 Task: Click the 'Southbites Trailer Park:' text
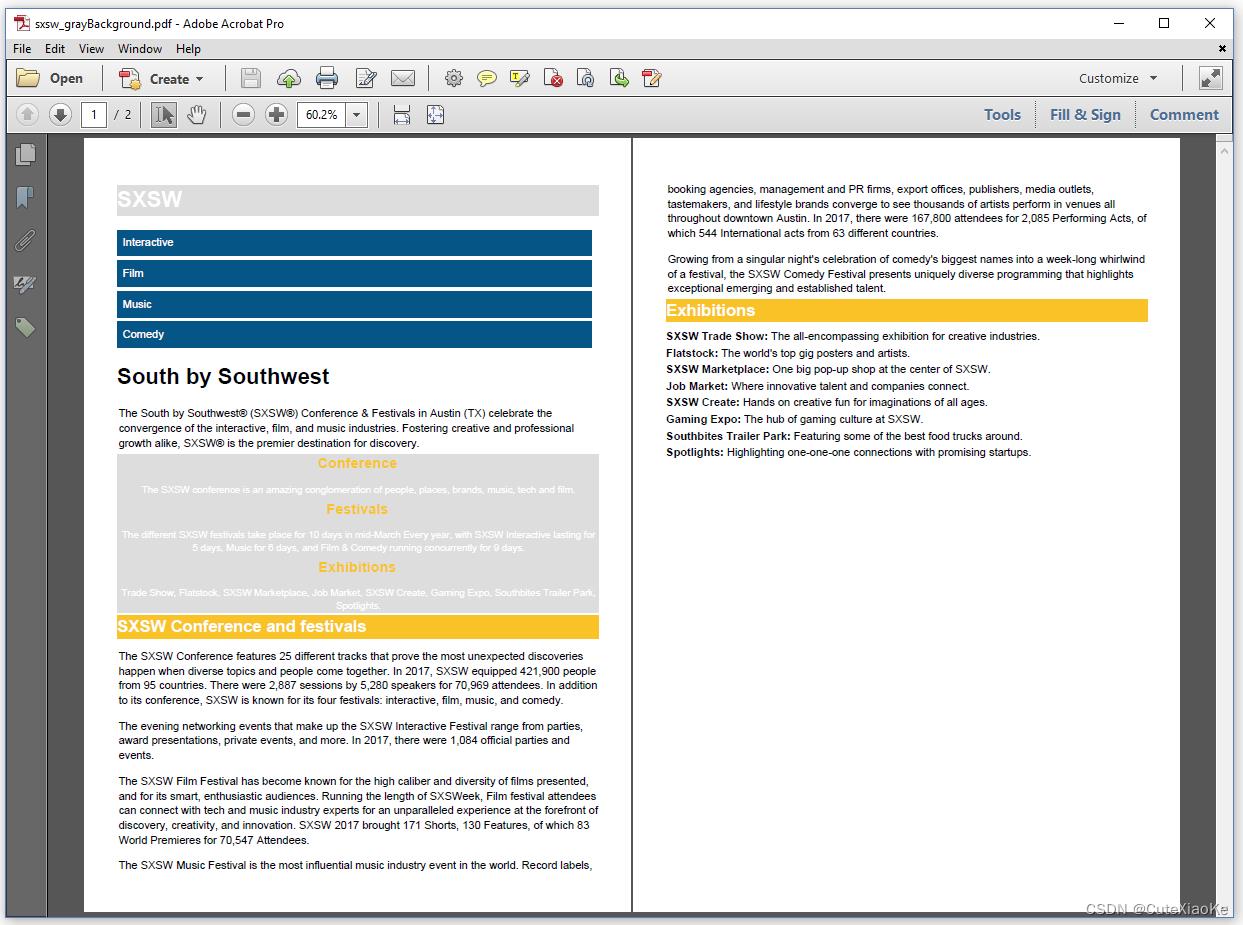(728, 436)
